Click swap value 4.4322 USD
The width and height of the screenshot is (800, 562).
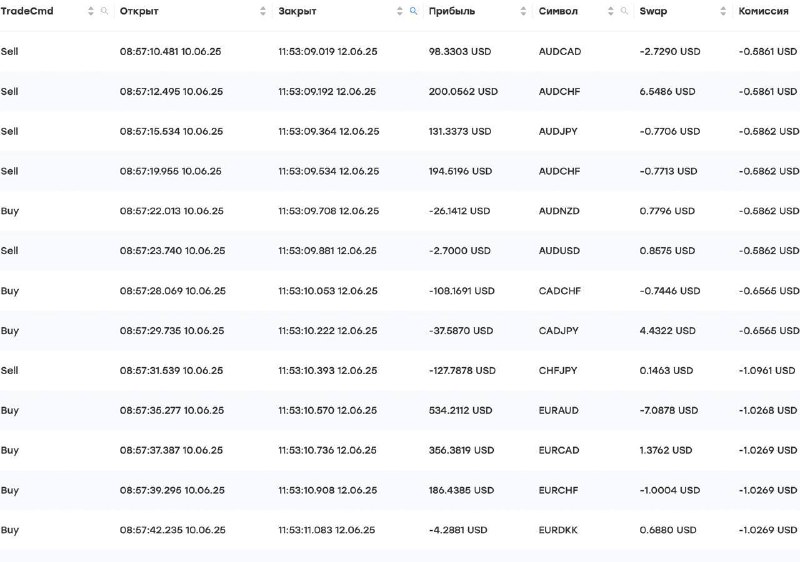click(667, 331)
